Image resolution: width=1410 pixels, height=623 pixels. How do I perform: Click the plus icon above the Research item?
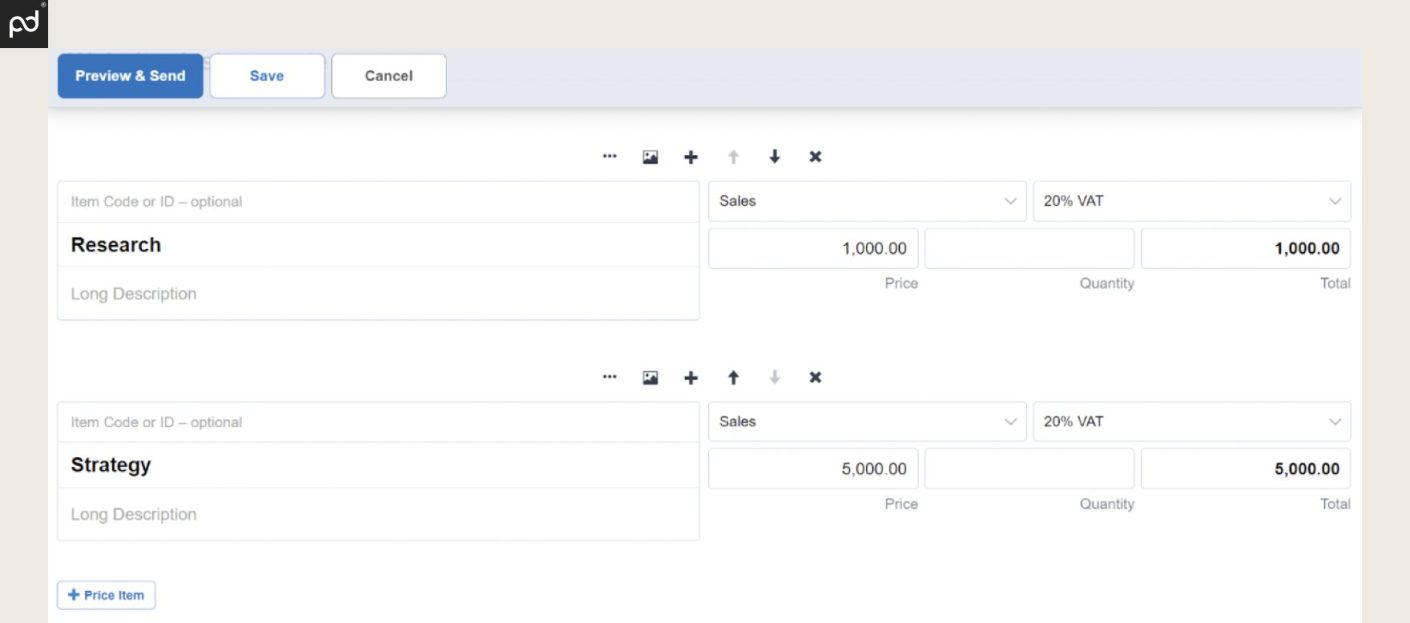click(x=691, y=156)
